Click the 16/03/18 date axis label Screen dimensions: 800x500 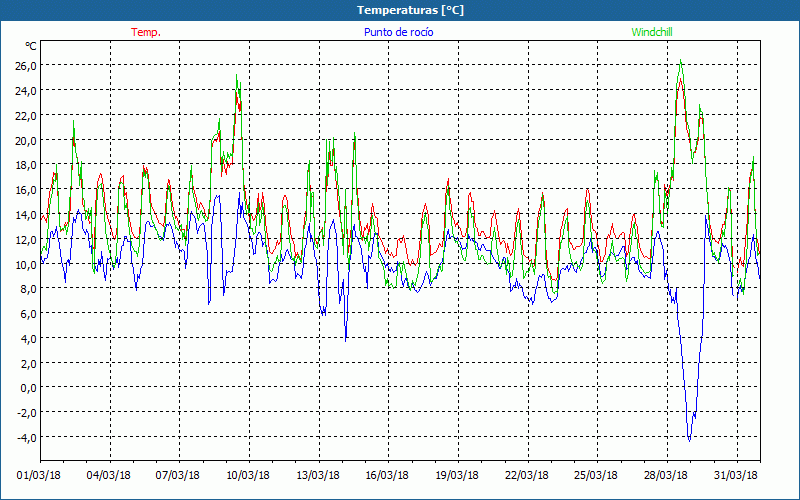[387, 475]
